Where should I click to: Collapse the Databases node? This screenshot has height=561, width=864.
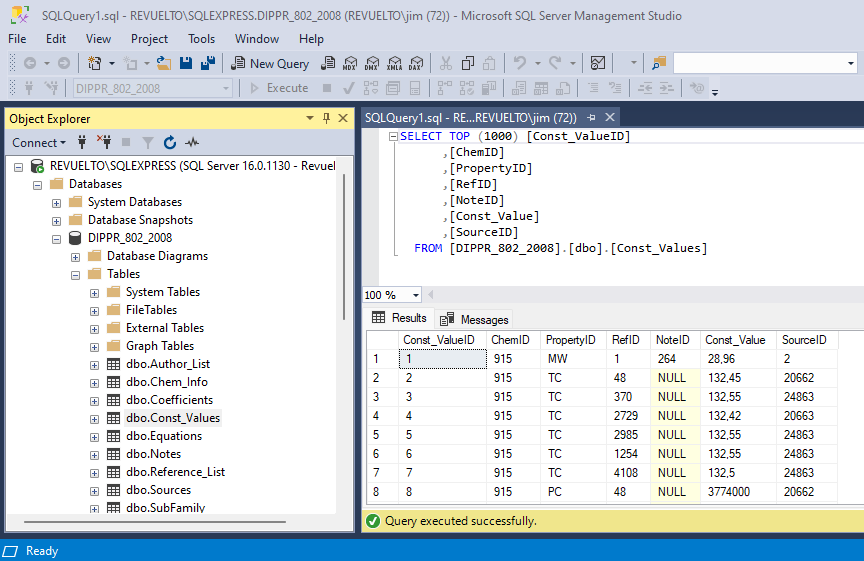tap(37, 185)
